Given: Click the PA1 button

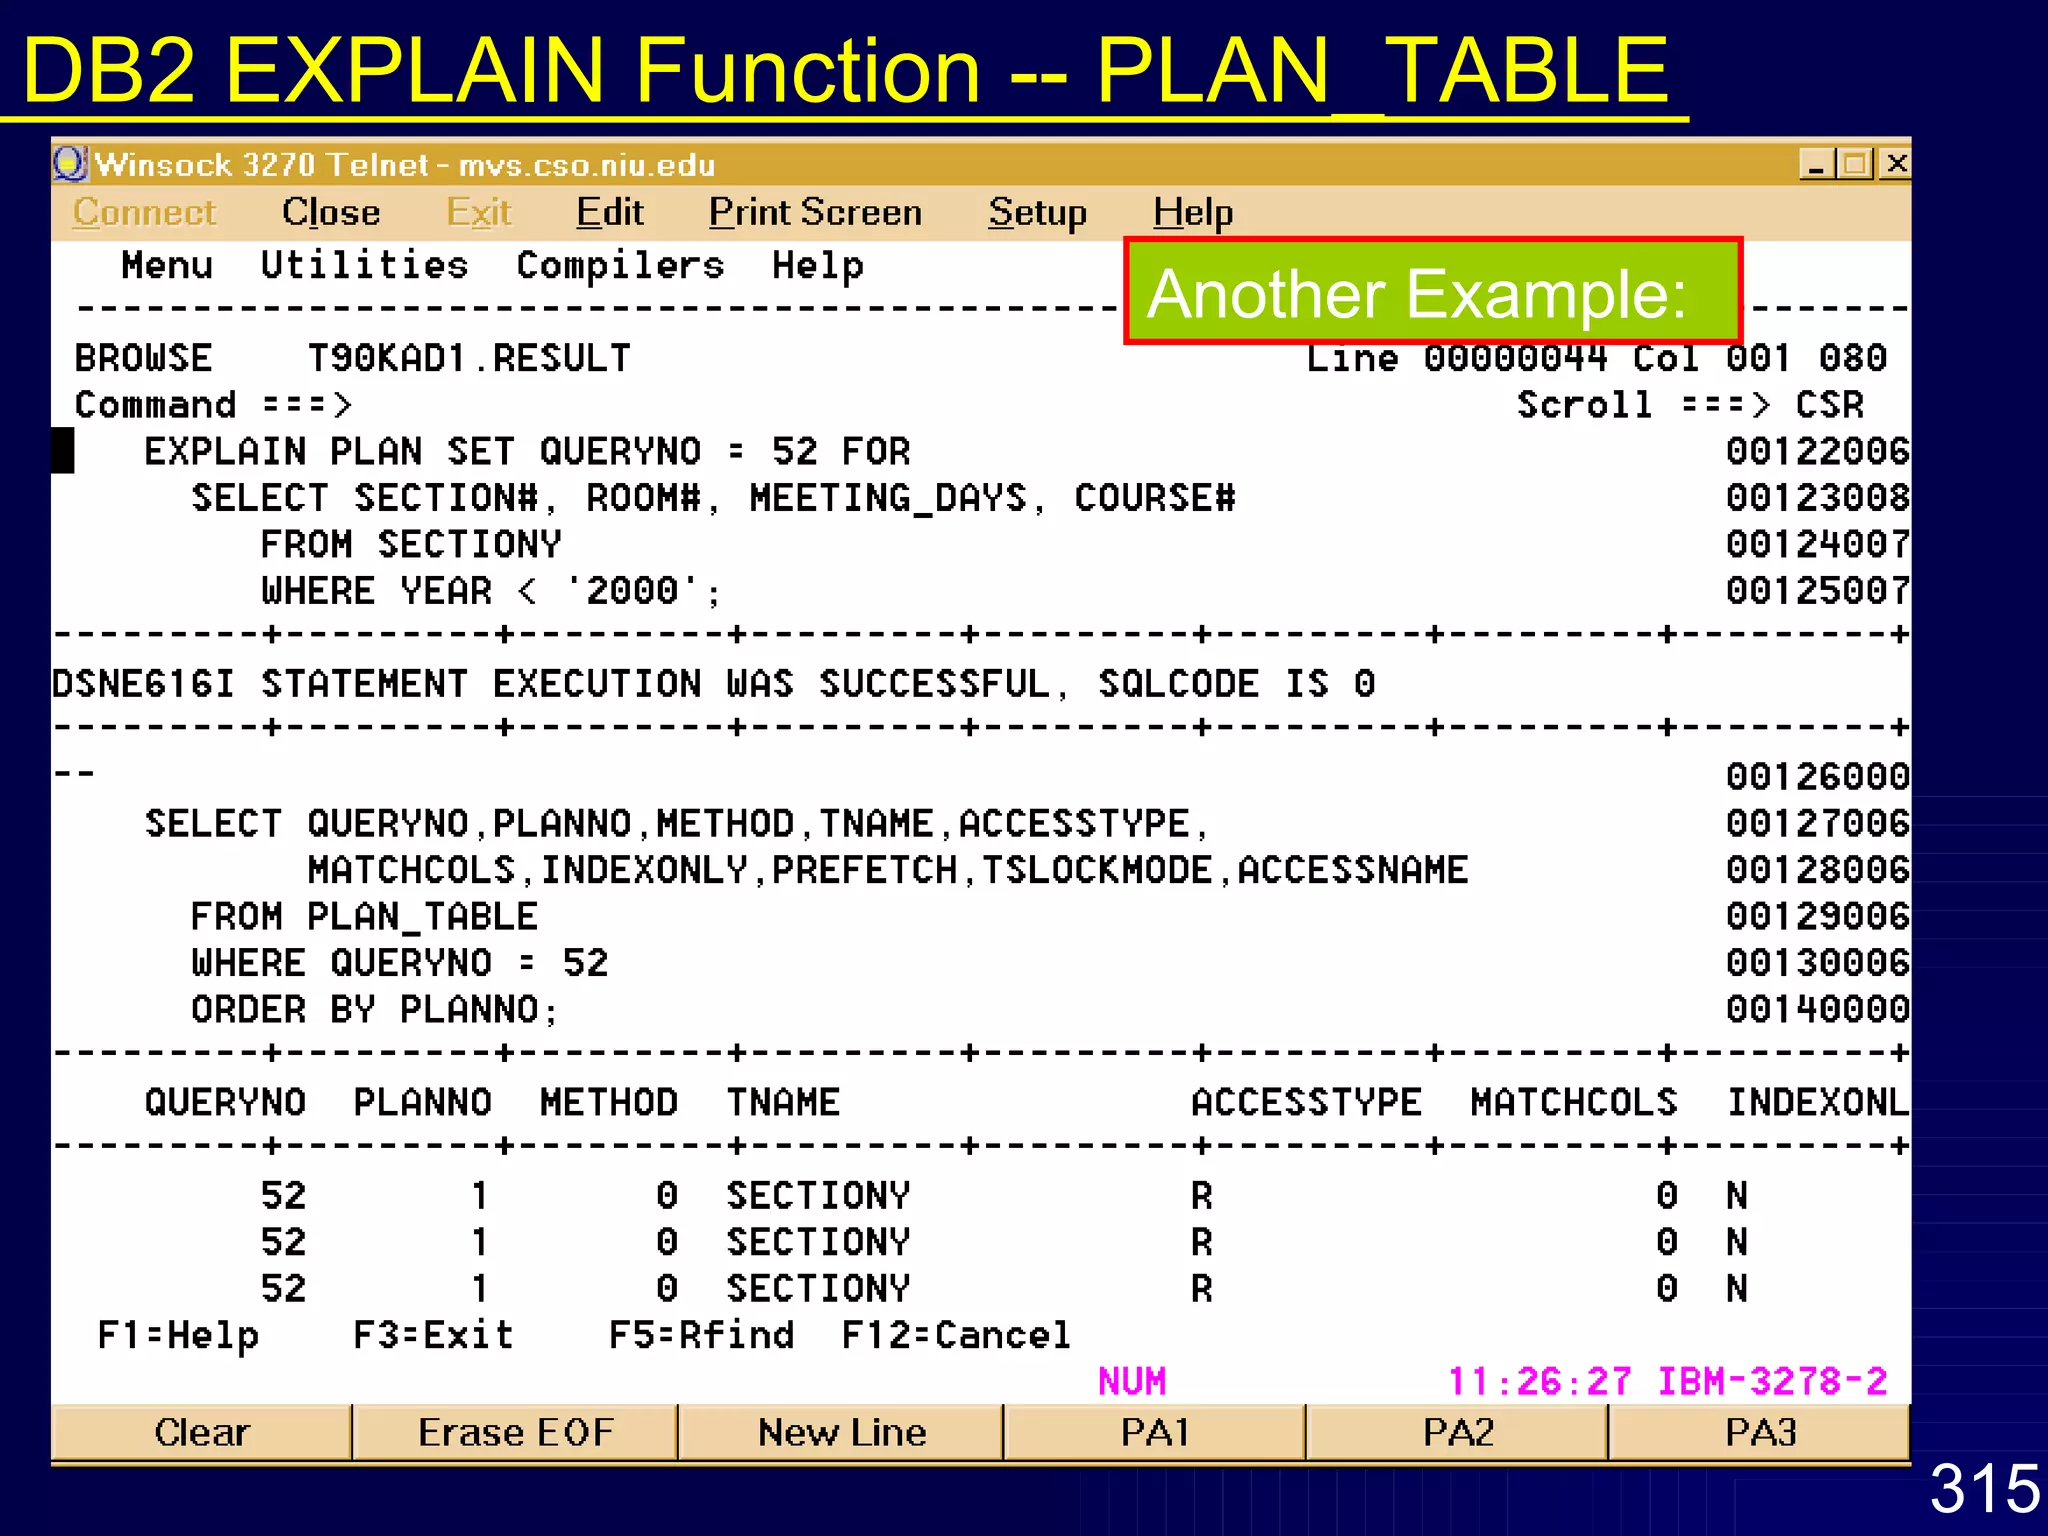Looking at the screenshot, I should tap(1155, 1432).
